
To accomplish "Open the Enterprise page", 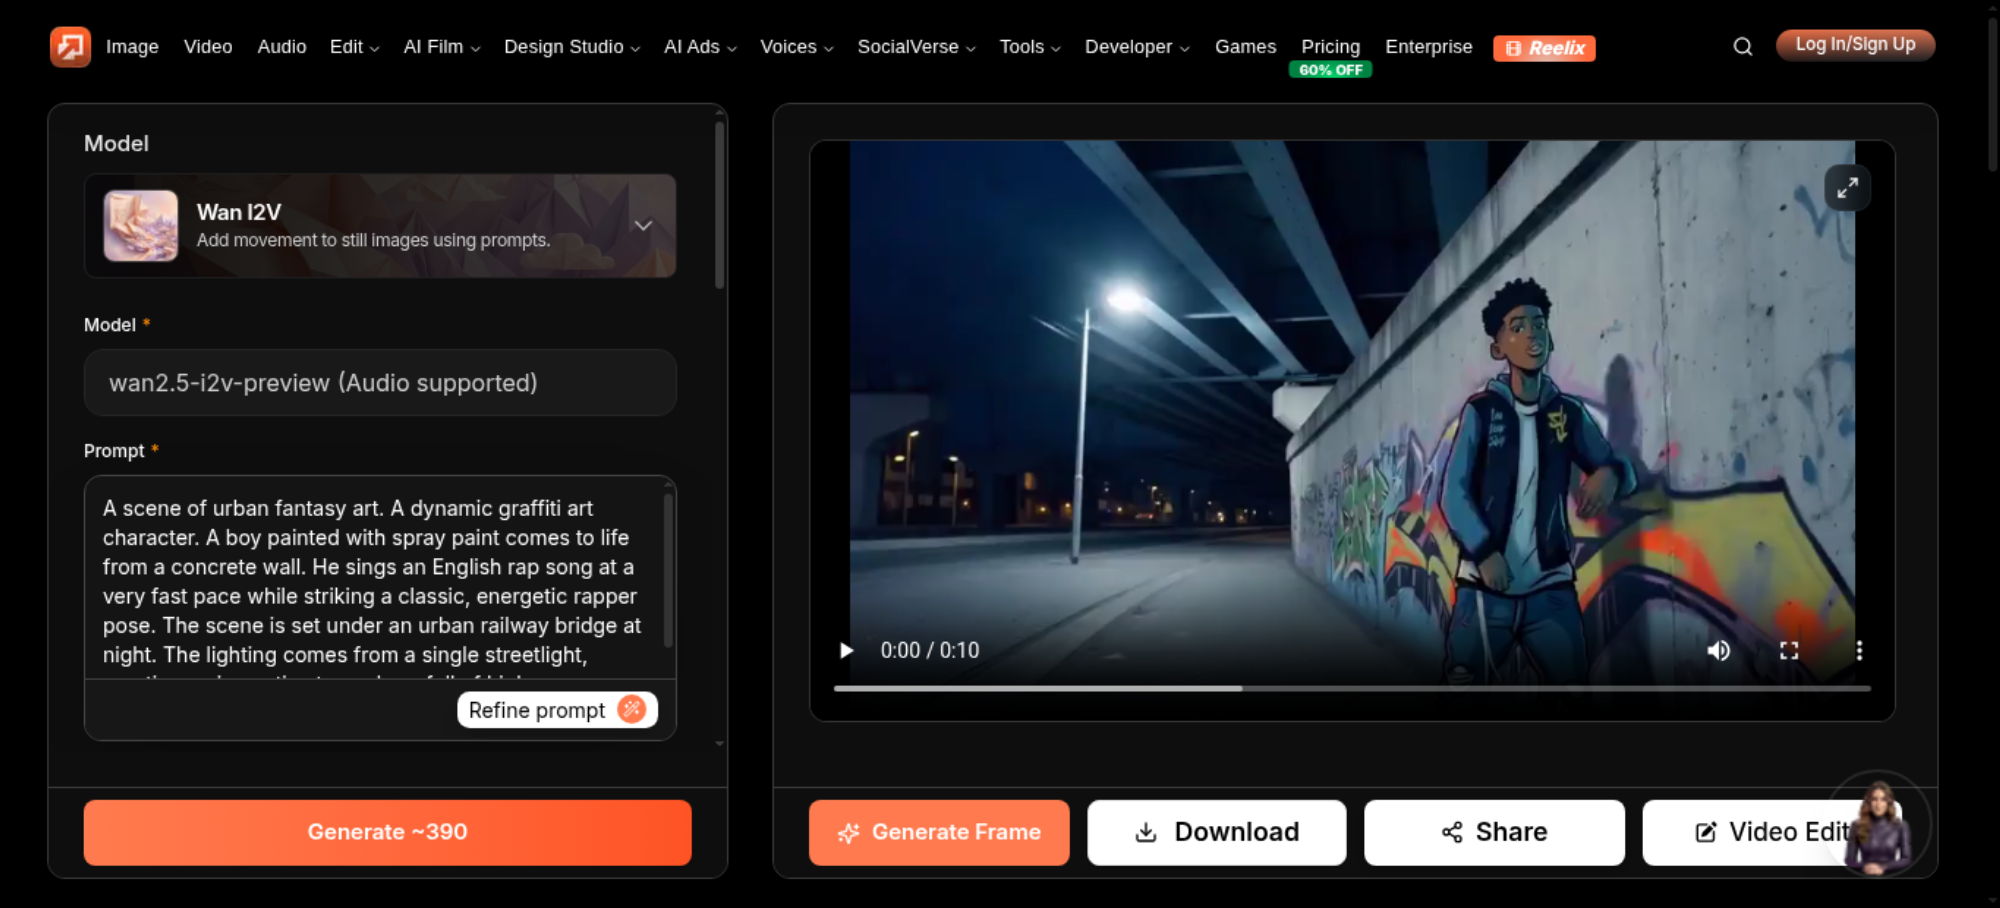I will point(1428,47).
